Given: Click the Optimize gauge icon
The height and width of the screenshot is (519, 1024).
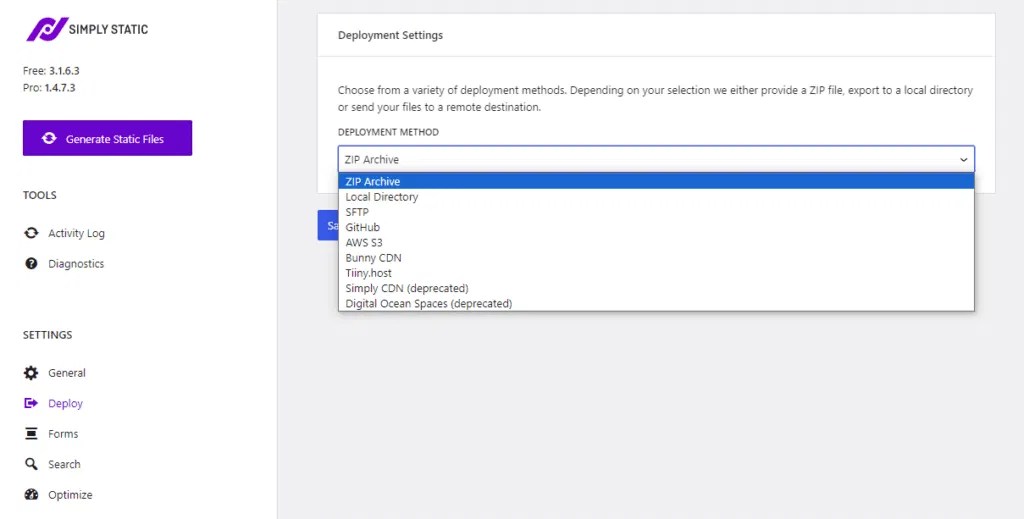Looking at the screenshot, I should [x=31, y=495].
